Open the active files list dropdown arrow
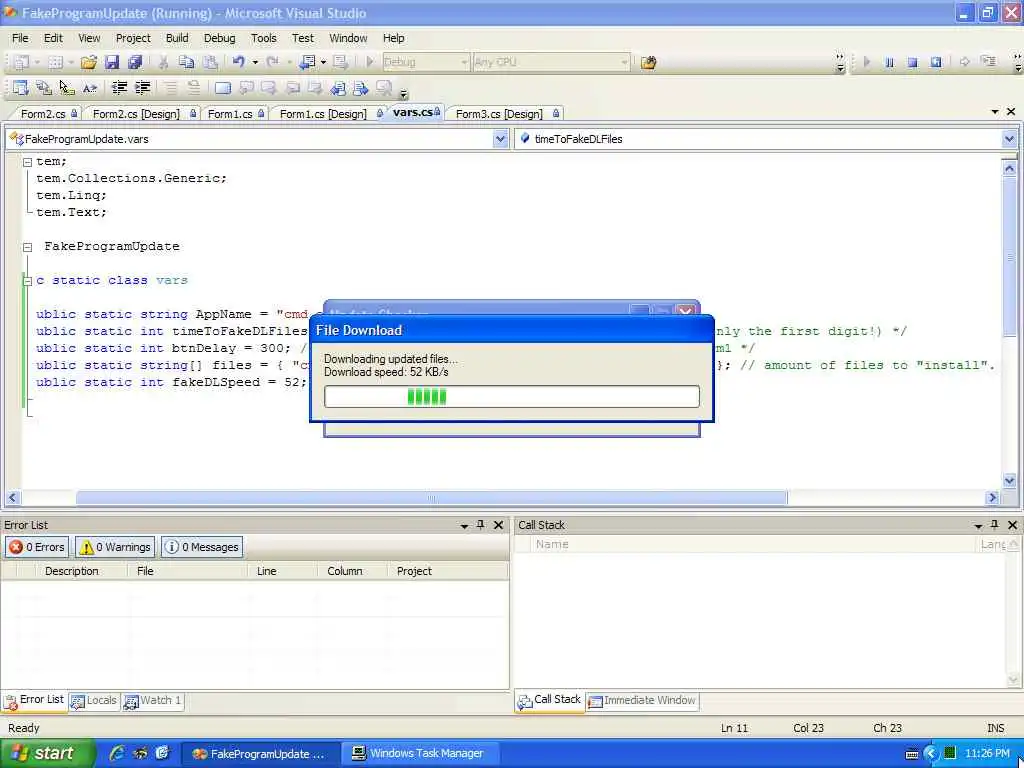 (995, 112)
